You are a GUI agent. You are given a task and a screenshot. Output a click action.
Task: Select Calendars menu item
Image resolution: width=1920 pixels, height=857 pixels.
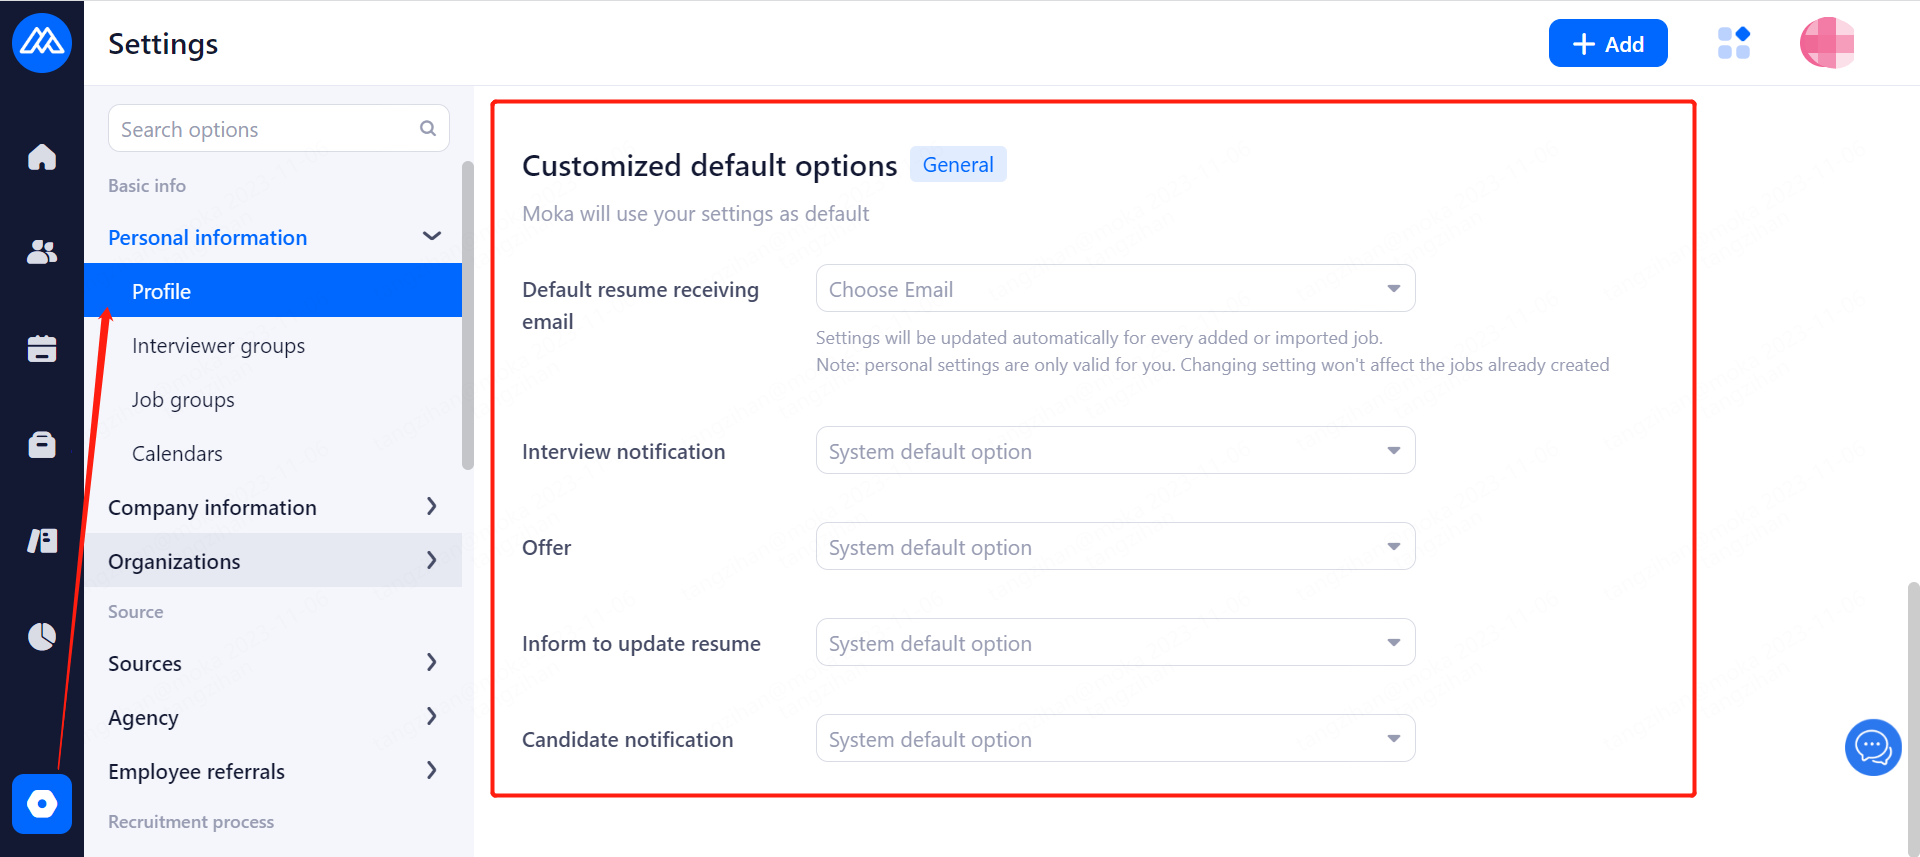click(x=177, y=454)
